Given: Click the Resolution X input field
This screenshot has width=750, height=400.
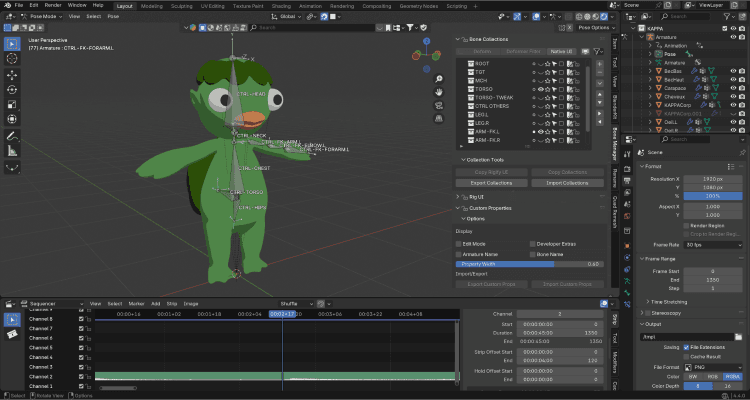Looking at the screenshot, I should pos(712,177).
